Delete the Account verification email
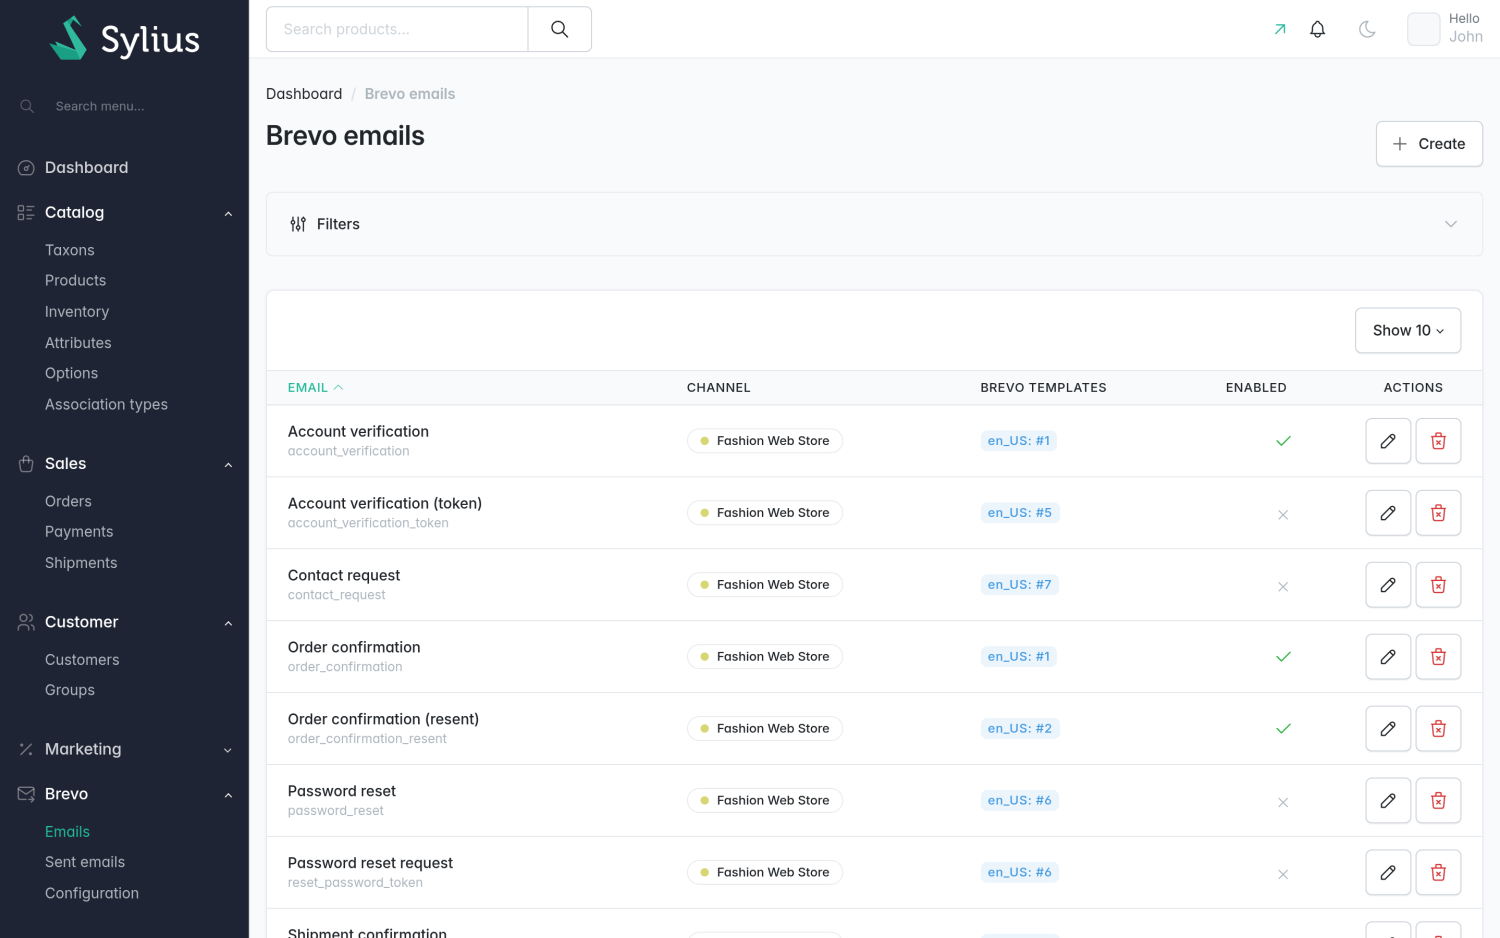The image size is (1500, 938). 1438,441
